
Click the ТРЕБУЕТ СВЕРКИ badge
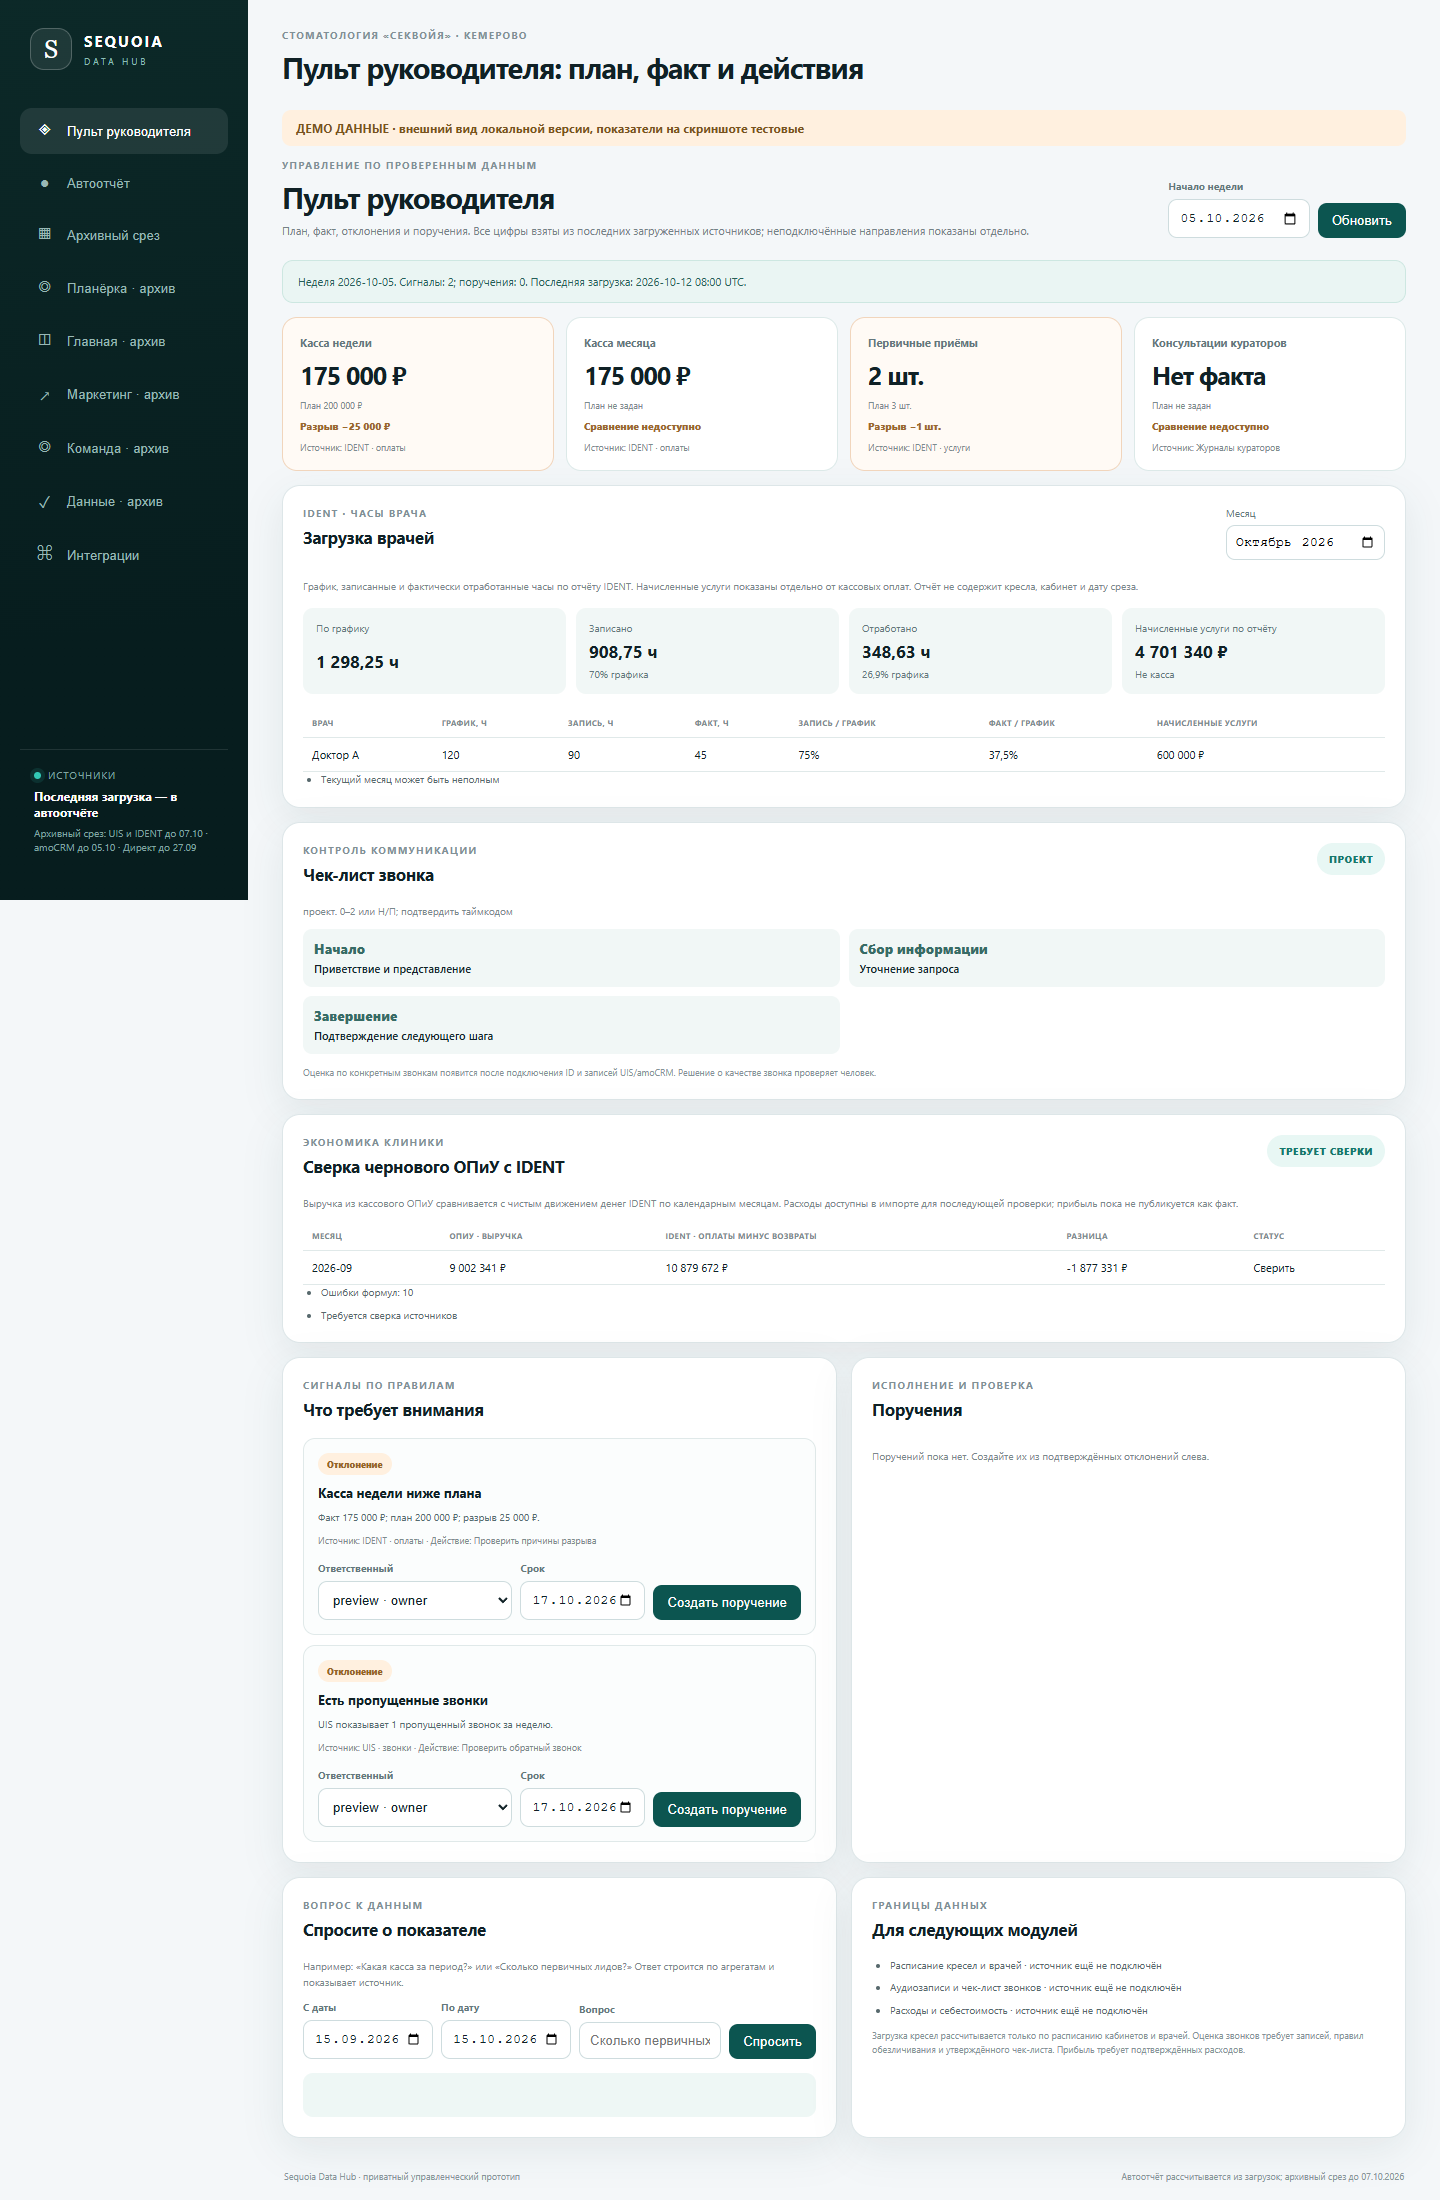(1326, 1151)
